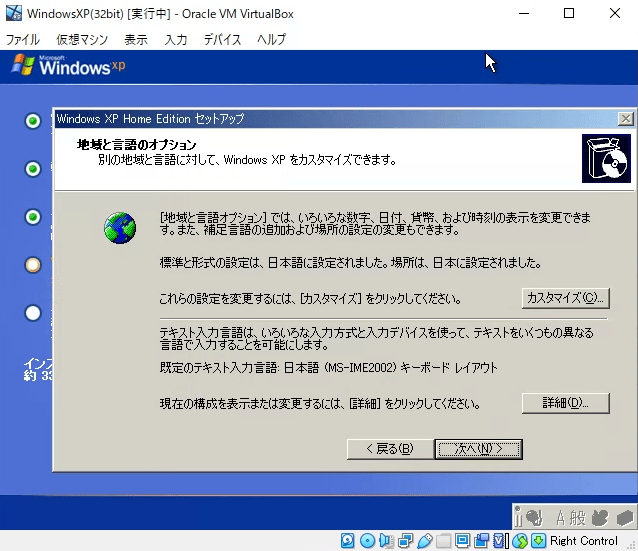Close the XP setup dialog with X

coord(625,119)
